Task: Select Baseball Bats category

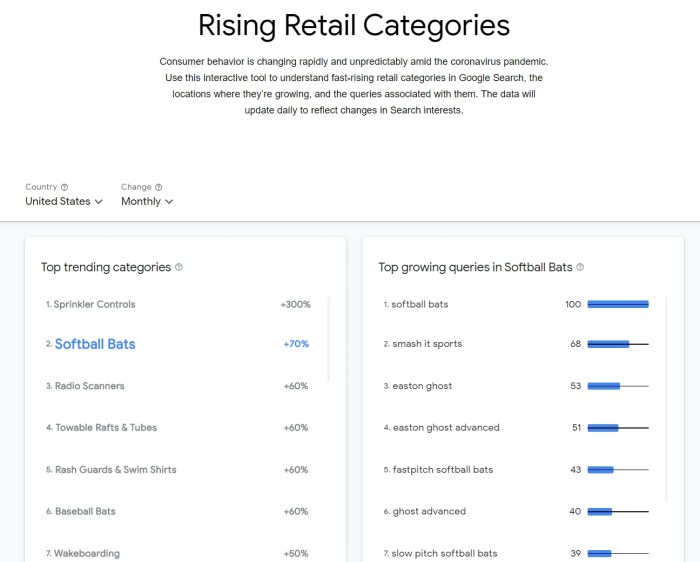Action: (x=85, y=511)
